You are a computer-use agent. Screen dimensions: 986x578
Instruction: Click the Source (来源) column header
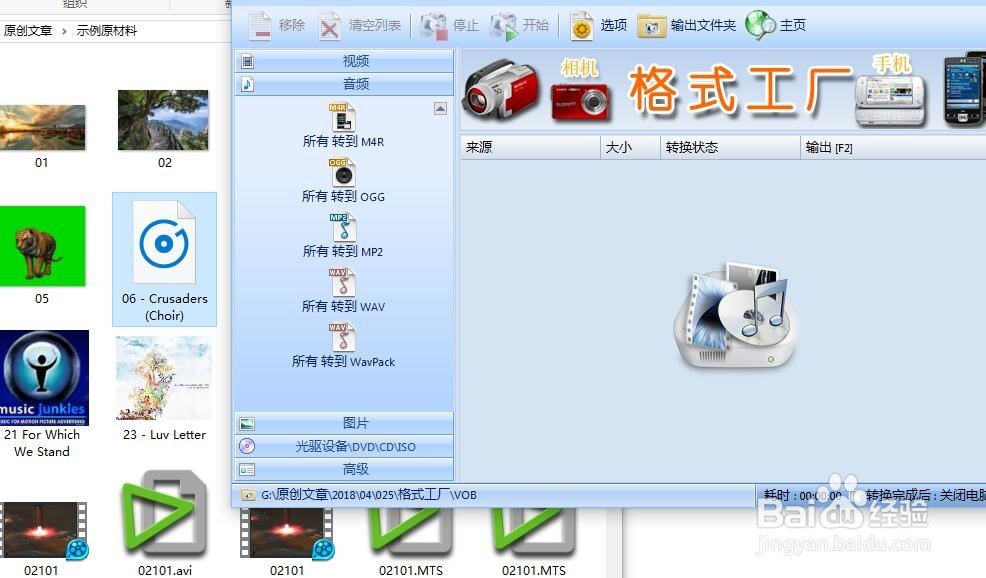click(x=531, y=148)
